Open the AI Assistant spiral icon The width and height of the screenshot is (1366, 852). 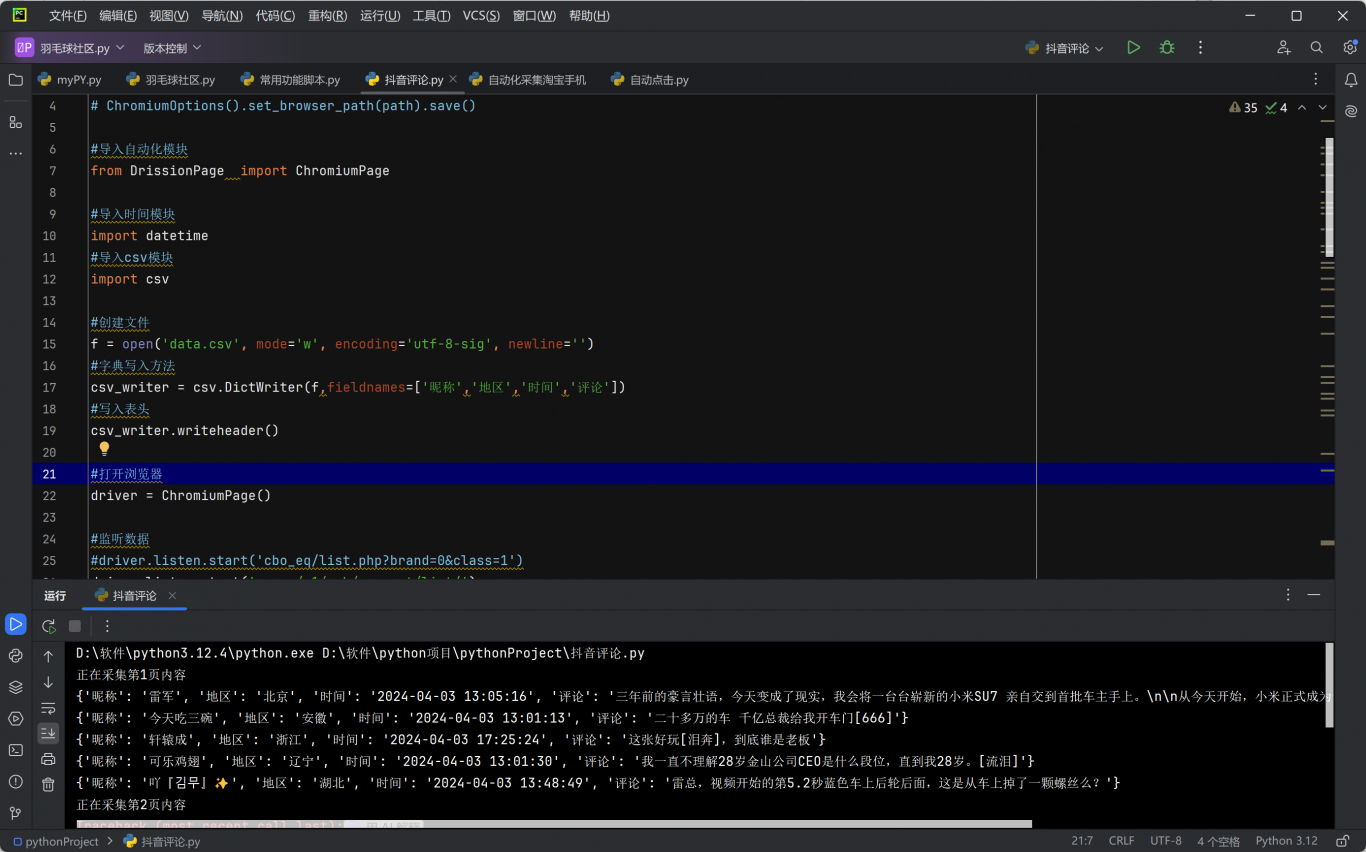1351,111
